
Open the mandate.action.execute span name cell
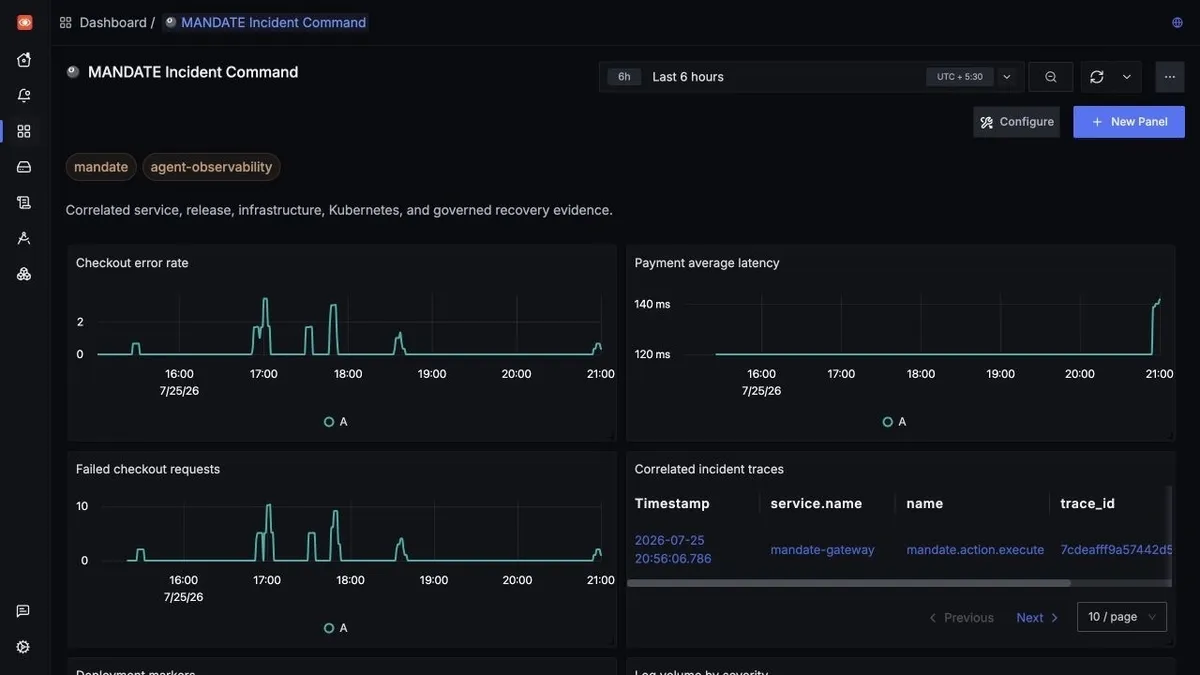pos(975,550)
